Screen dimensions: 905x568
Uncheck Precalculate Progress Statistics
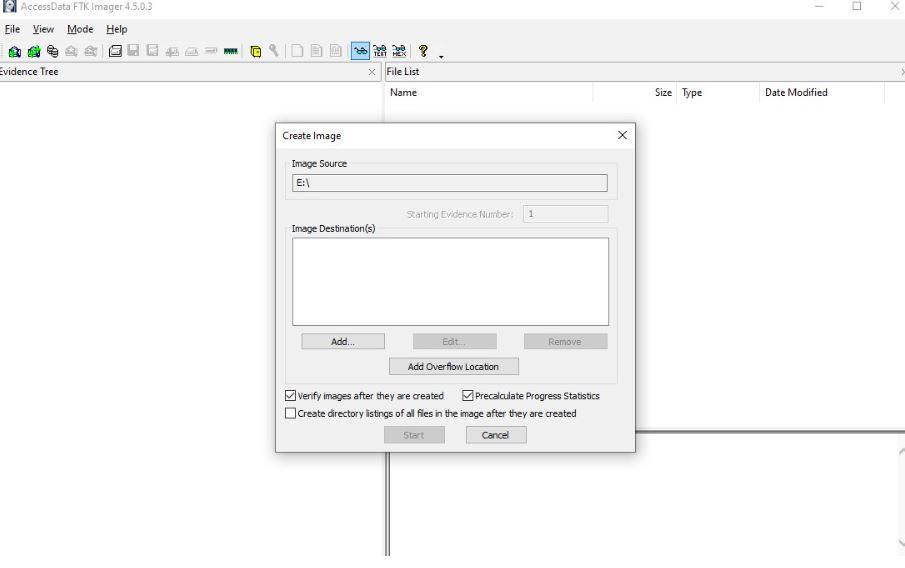(x=468, y=395)
